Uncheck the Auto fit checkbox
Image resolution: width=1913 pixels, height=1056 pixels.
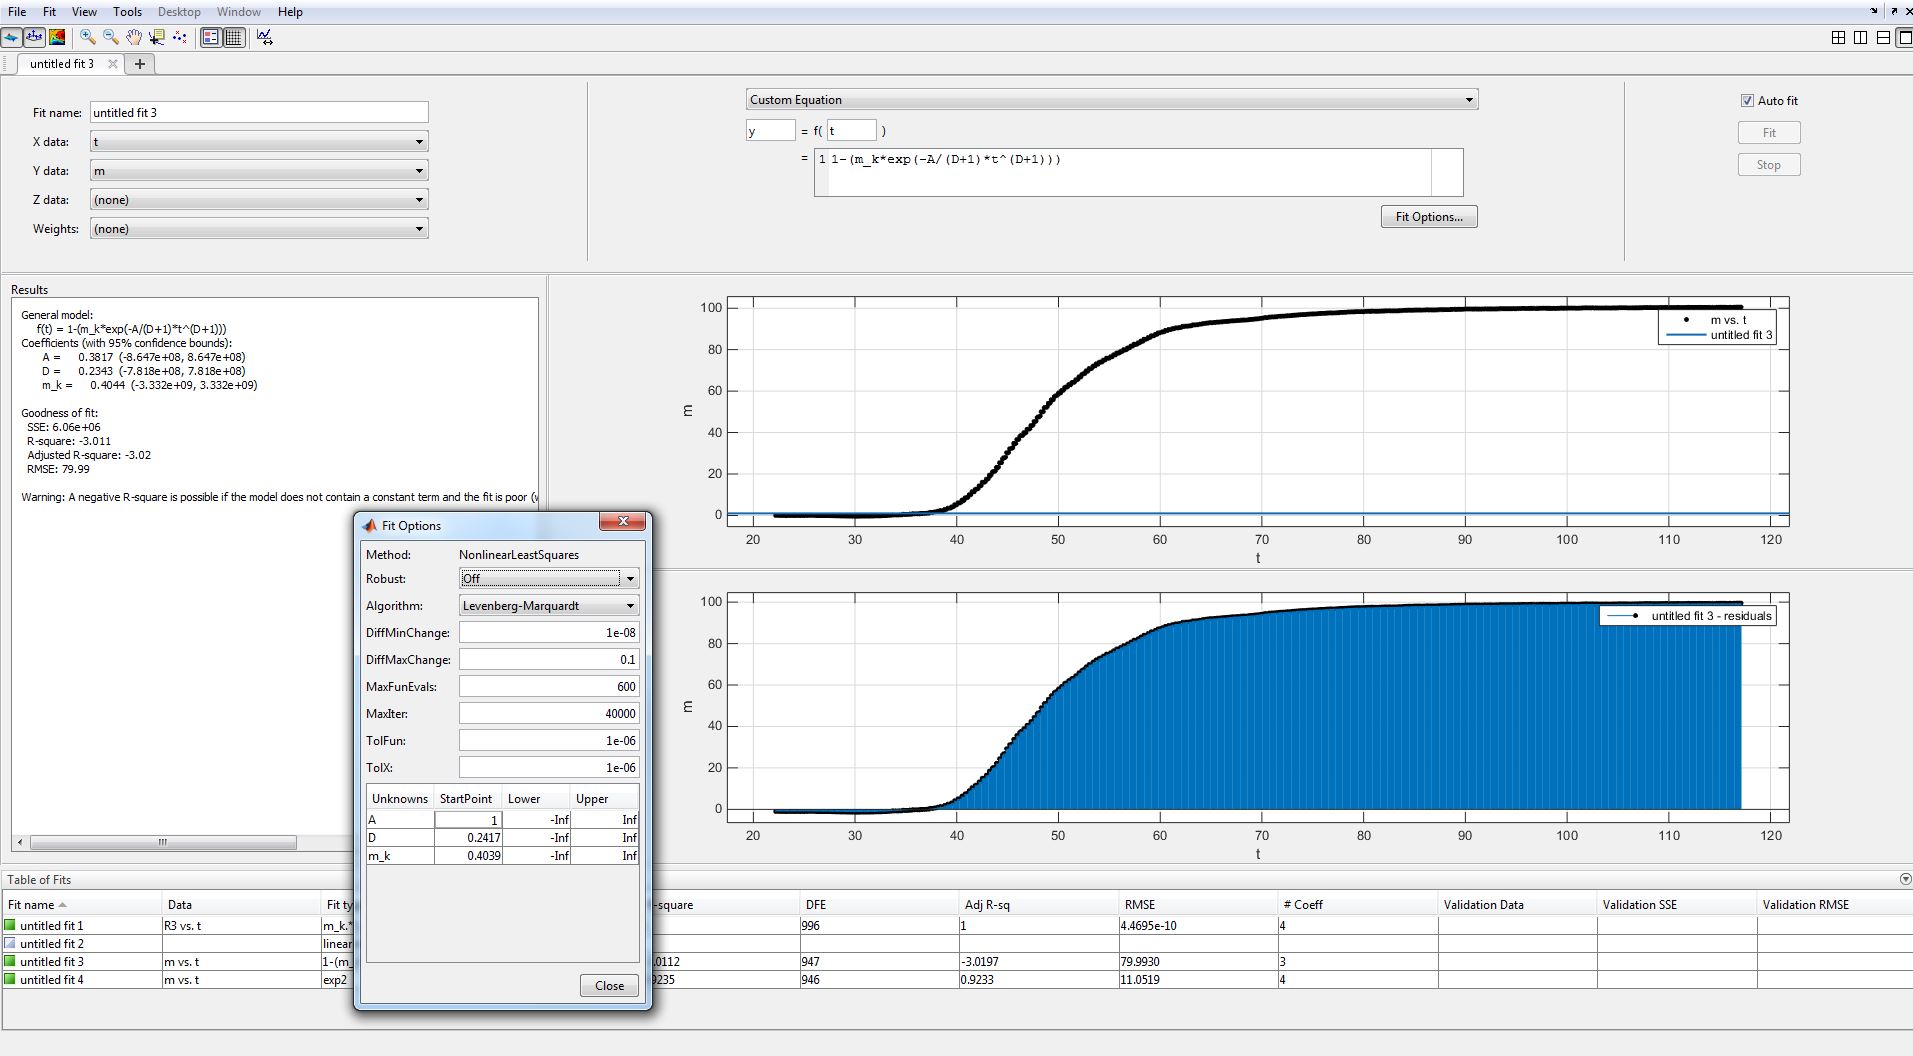(x=1747, y=101)
